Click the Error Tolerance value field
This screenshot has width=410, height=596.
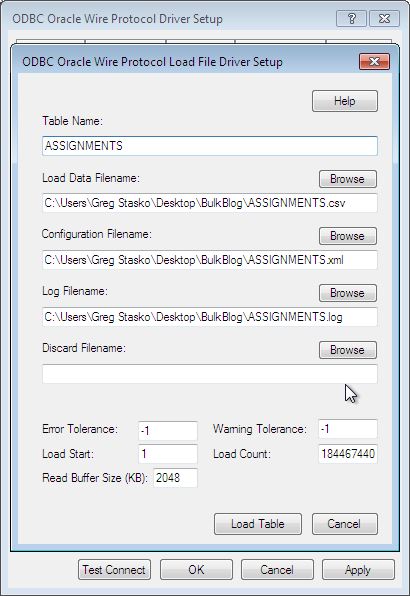(x=168, y=431)
